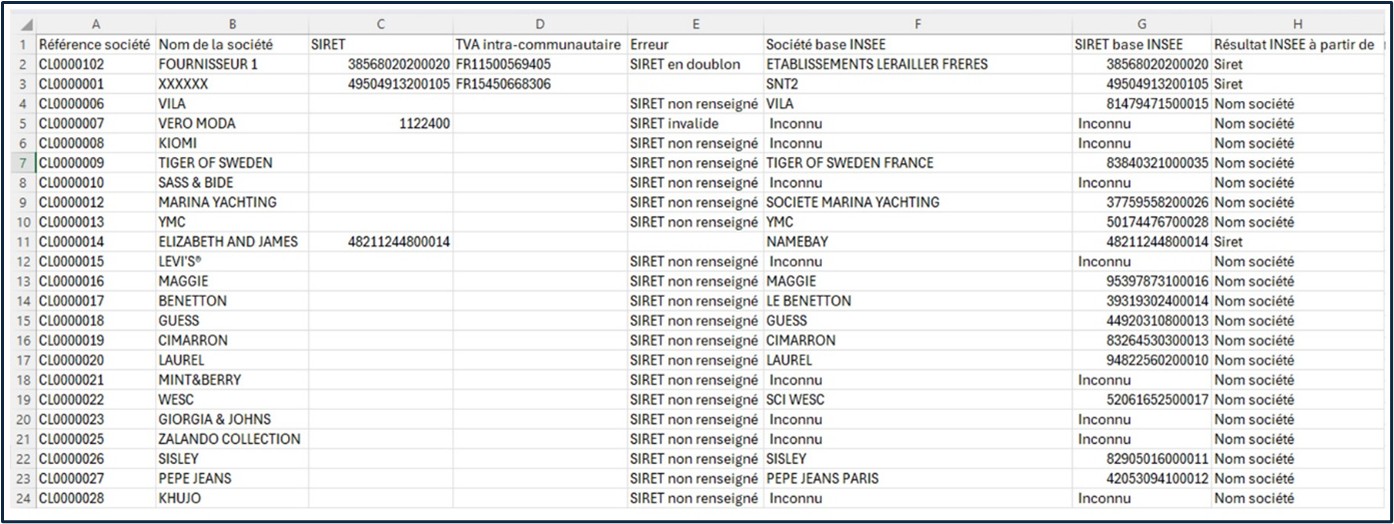Select the column F header
1394x524 pixels.
pos(917,25)
